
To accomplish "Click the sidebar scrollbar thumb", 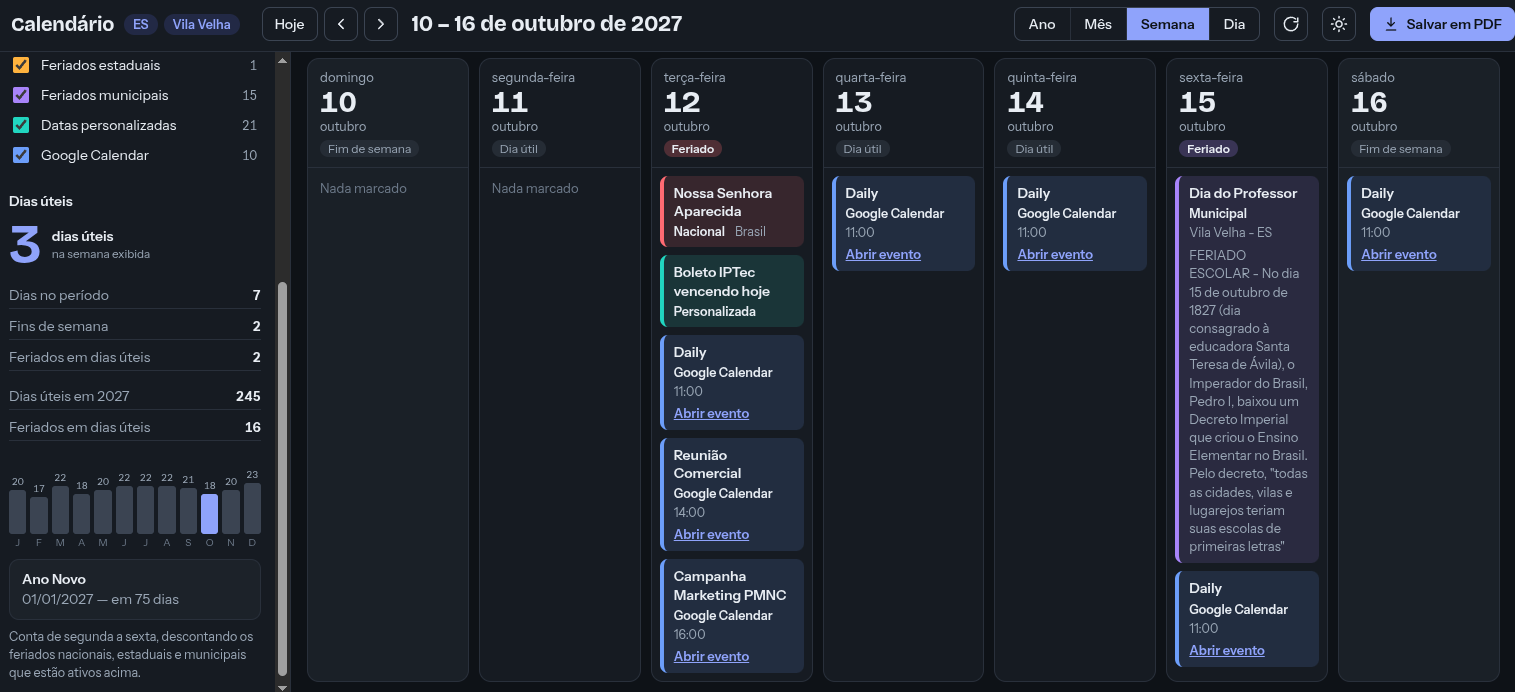I will click(x=282, y=478).
